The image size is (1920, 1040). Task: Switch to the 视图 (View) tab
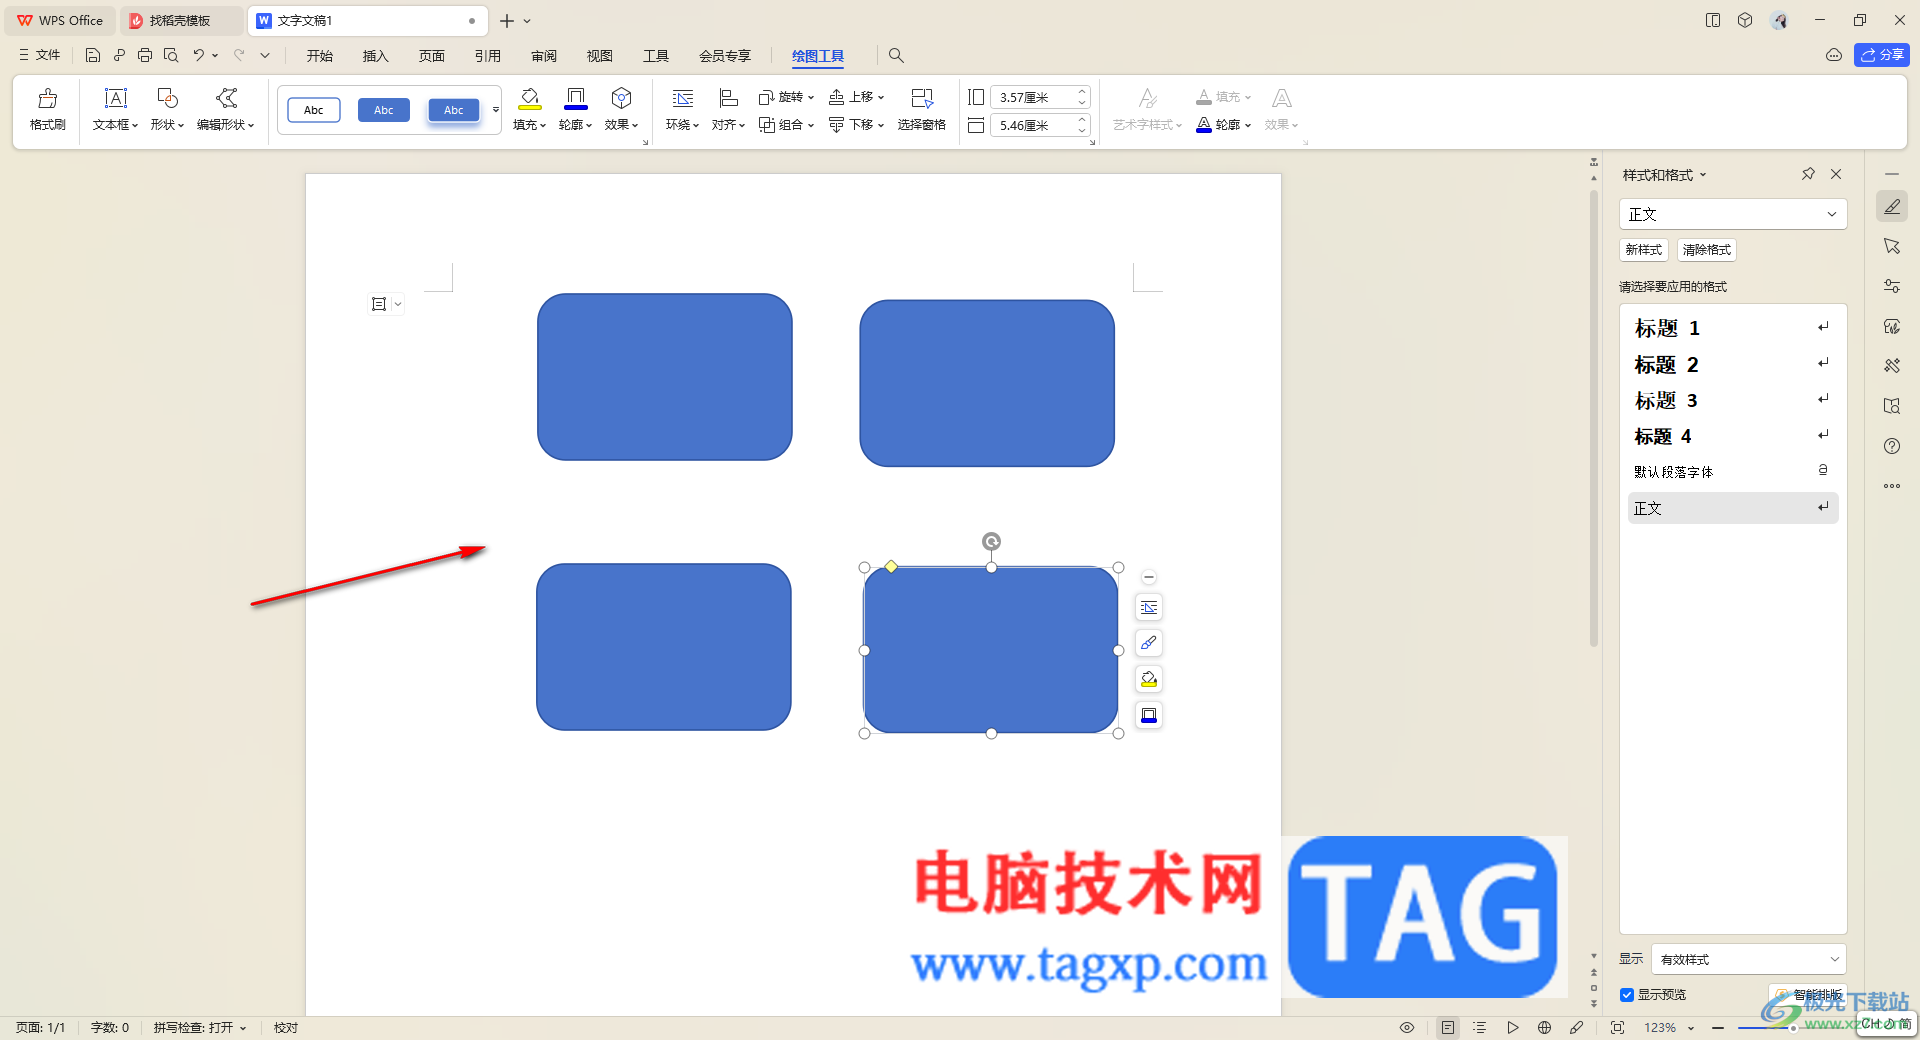coord(599,56)
